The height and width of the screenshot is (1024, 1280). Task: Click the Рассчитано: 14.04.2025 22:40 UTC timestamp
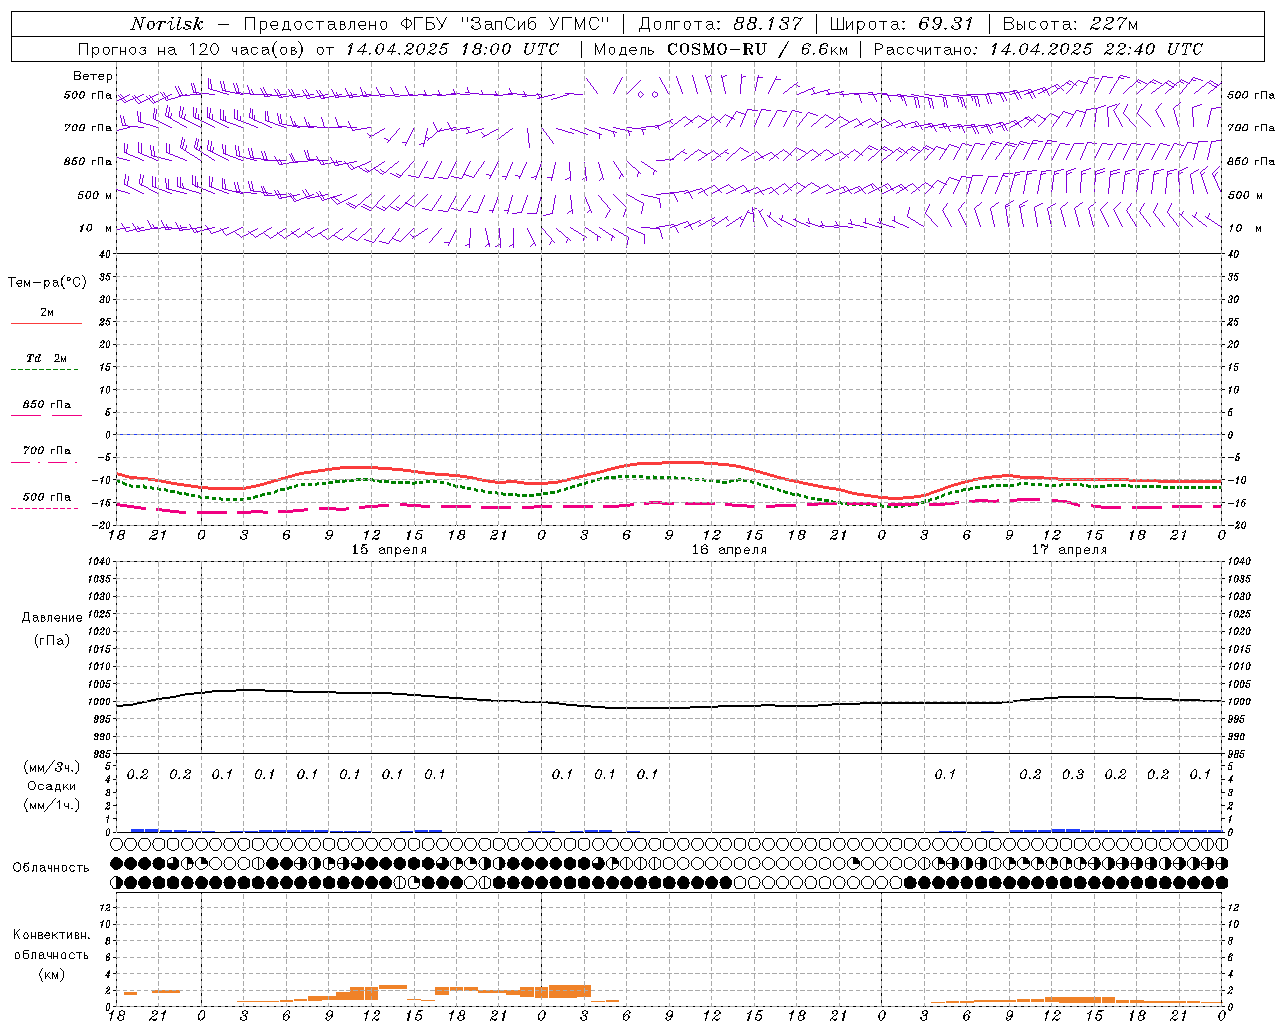click(1038, 49)
